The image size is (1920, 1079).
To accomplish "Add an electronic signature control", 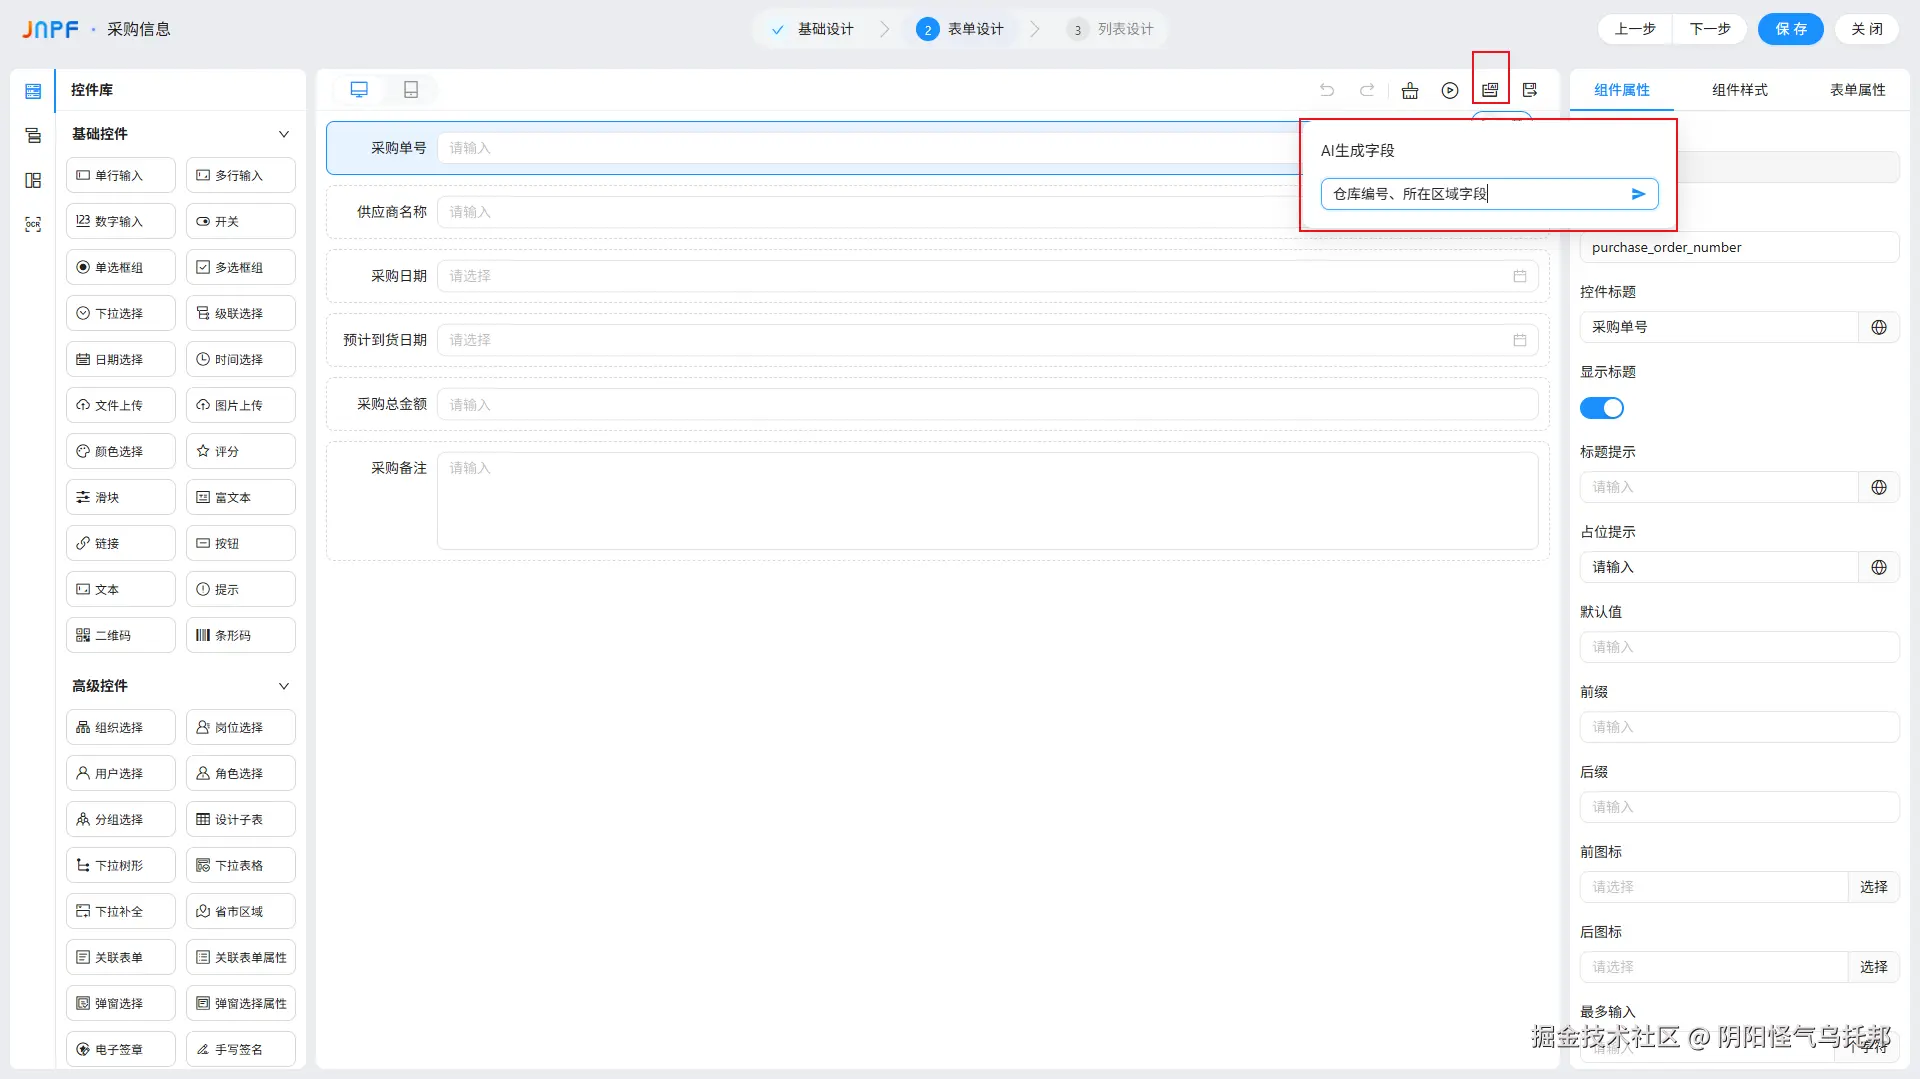I will pyautogui.click(x=121, y=1049).
